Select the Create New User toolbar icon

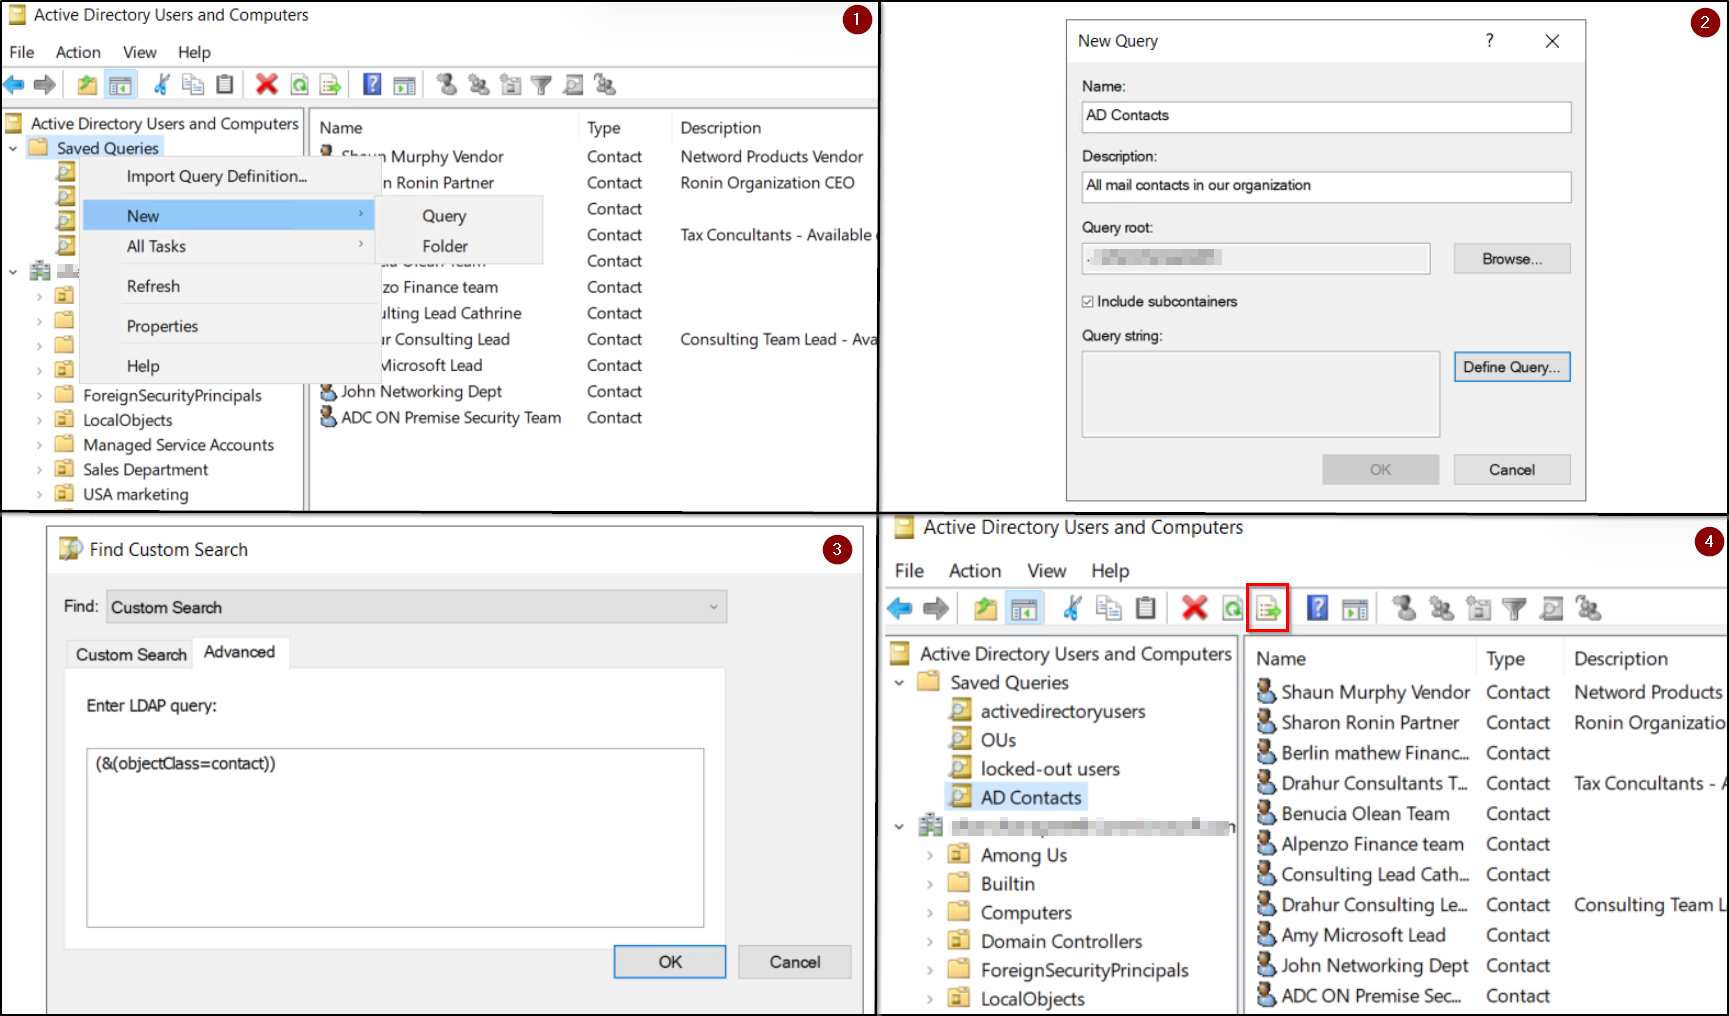click(x=447, y=84)
